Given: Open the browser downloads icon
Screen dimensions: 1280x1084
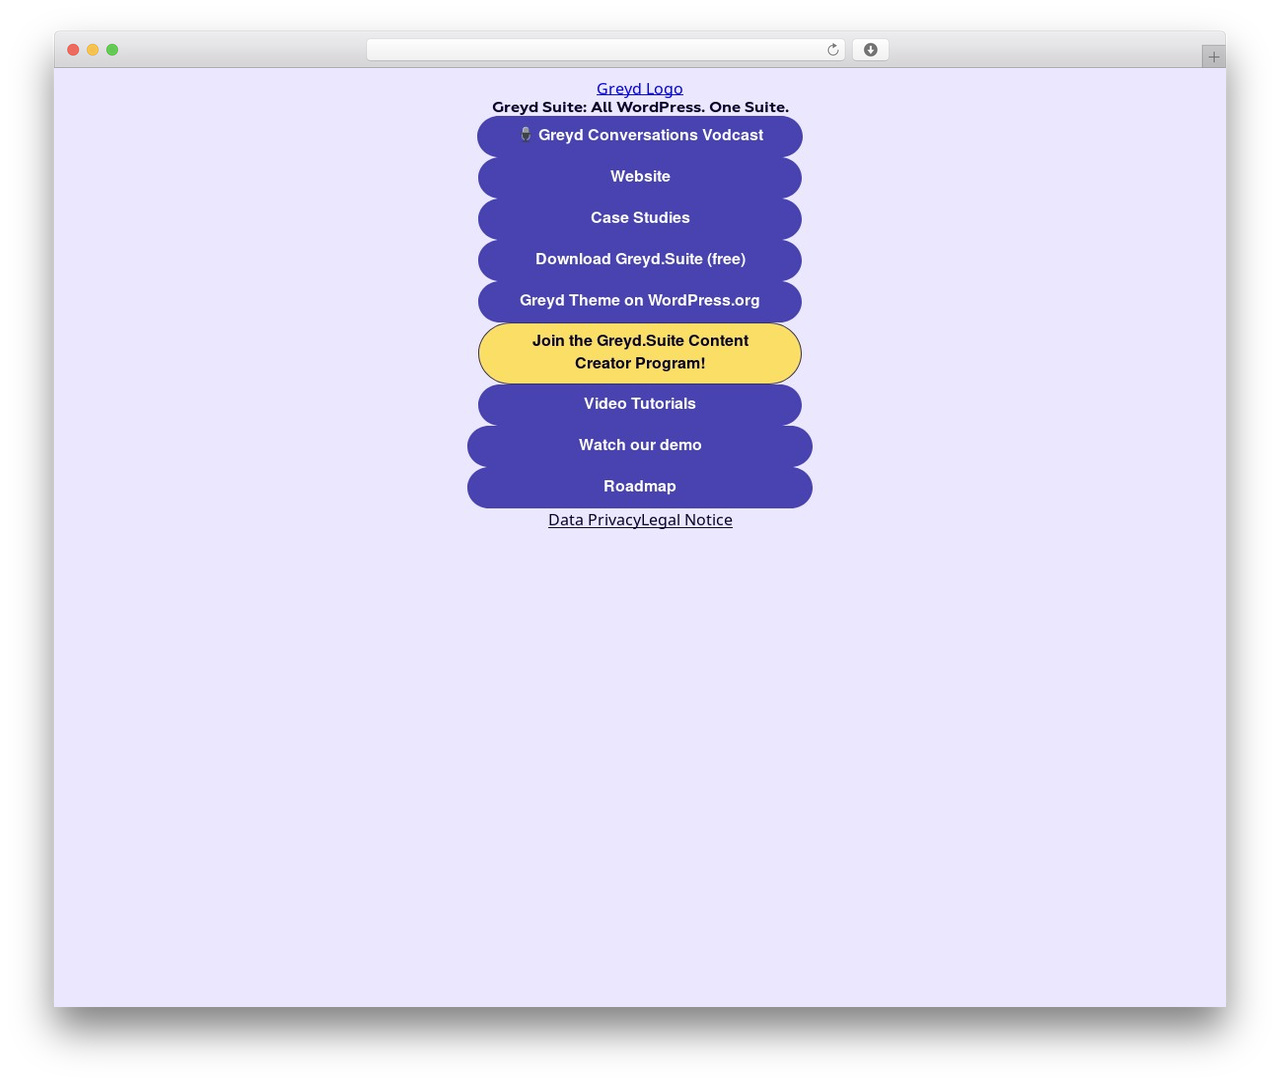Looking at the screenshot, I should pyautogui.click(x=870, y=50).
